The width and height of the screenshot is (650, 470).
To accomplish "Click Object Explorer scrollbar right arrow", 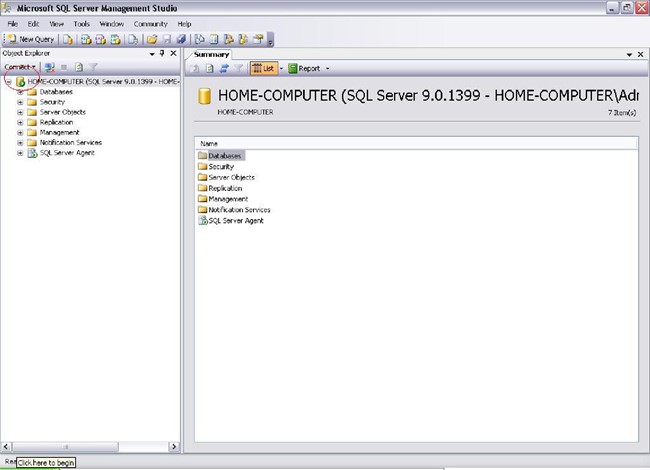I will click(x=174, y=446).
